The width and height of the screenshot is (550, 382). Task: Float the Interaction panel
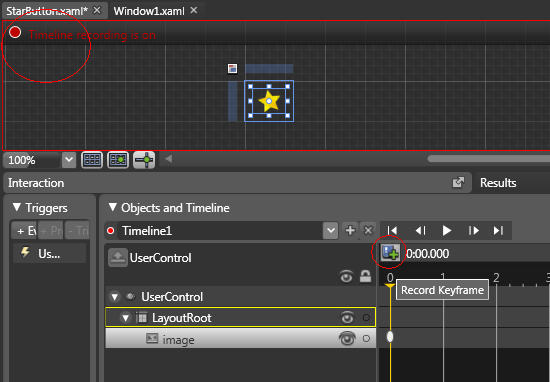(x=458, y=182)
